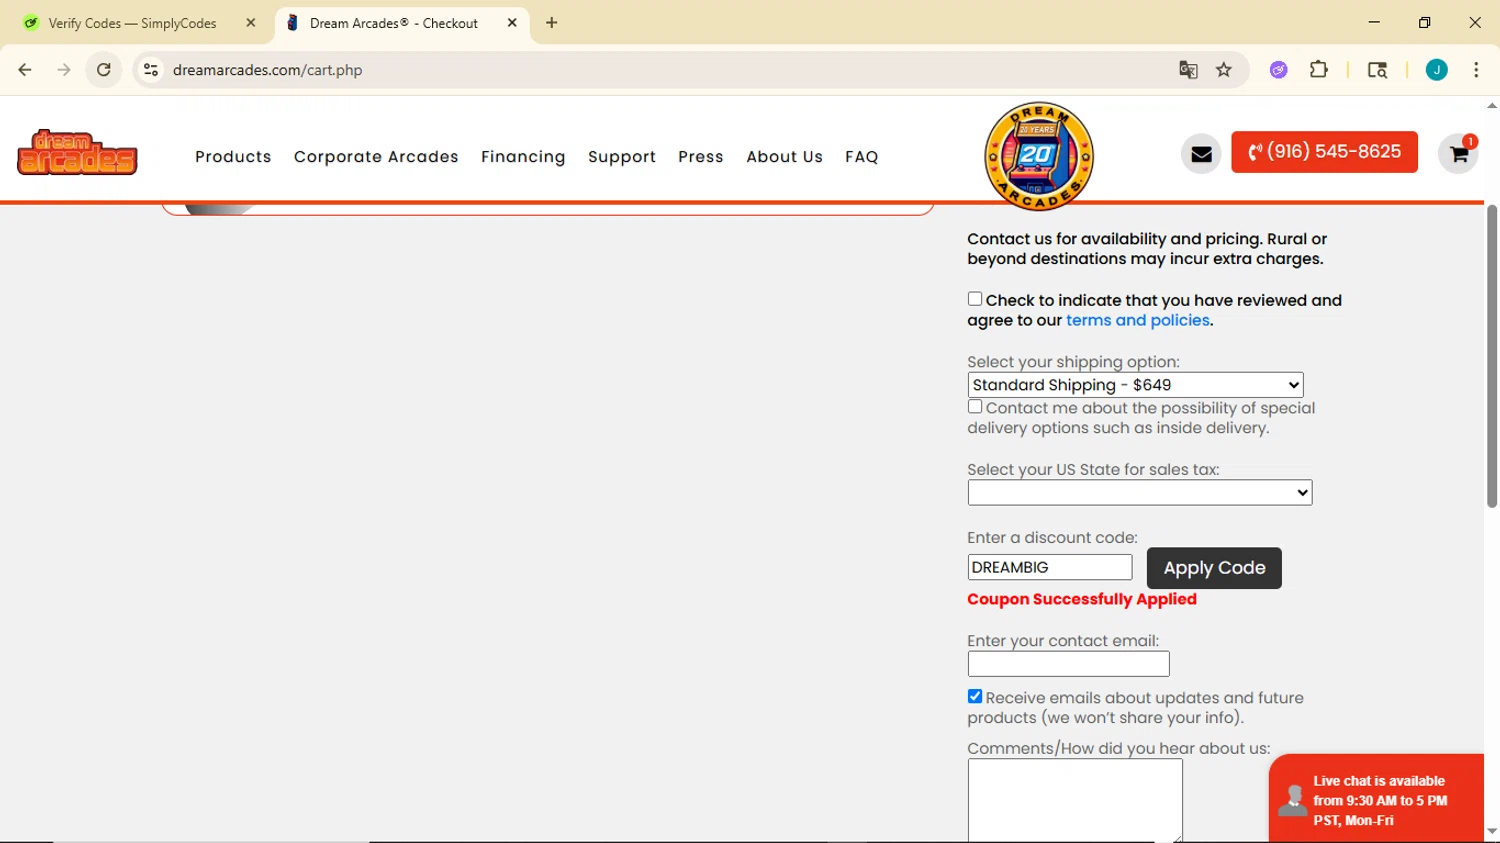This screenshot has width=1500, height=843.
Task: Open the Products menu
Action: (x=233, y=157)
